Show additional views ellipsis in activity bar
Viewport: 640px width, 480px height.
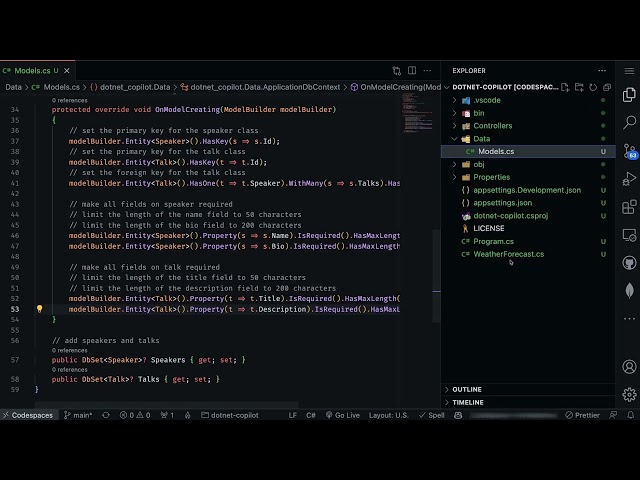pos(629,318)
